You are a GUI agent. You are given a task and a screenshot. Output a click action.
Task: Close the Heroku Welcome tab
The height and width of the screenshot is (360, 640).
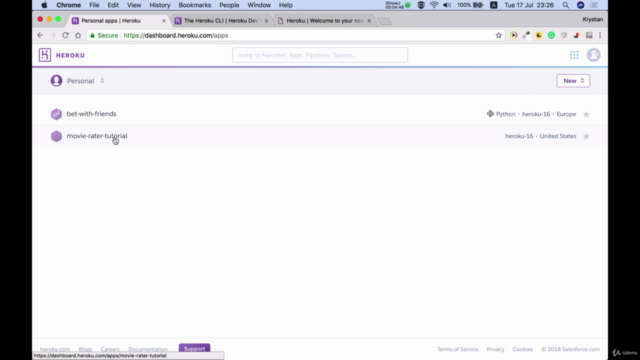(369, 21)
